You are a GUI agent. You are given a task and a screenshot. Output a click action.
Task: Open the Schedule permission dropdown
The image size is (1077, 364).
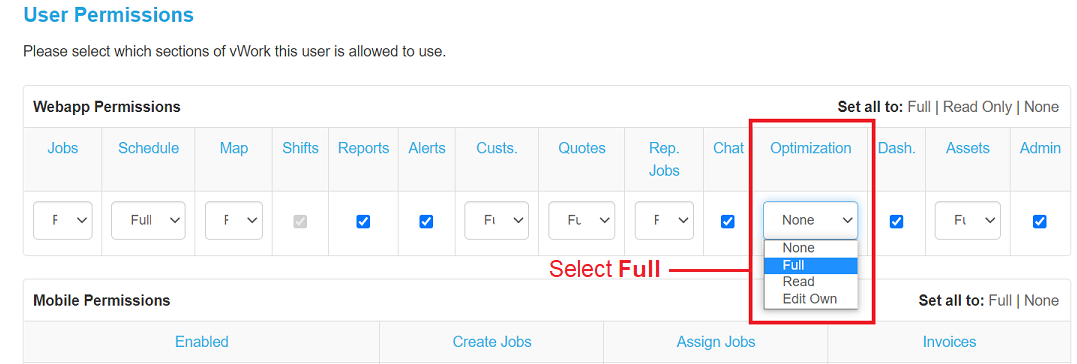148,220
